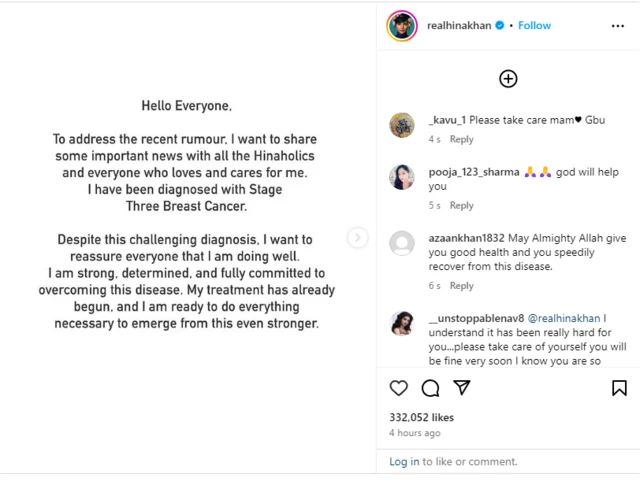
Task: Share post via paper plane icon
Action: pos(461,388)
